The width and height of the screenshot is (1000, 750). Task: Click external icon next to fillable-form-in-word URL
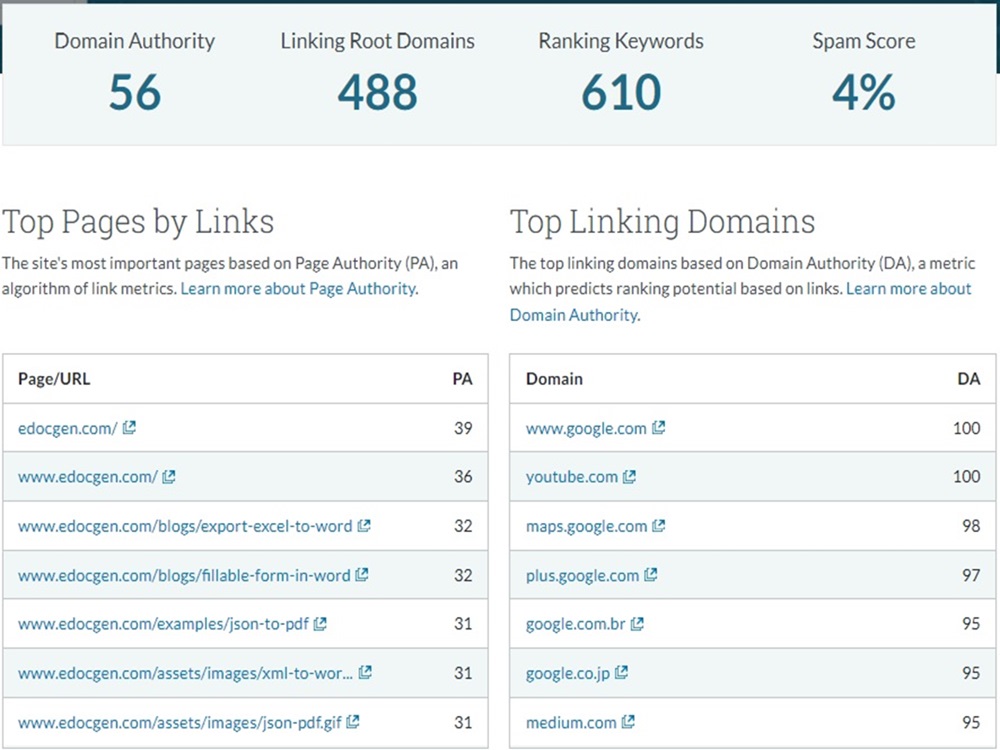362,575
